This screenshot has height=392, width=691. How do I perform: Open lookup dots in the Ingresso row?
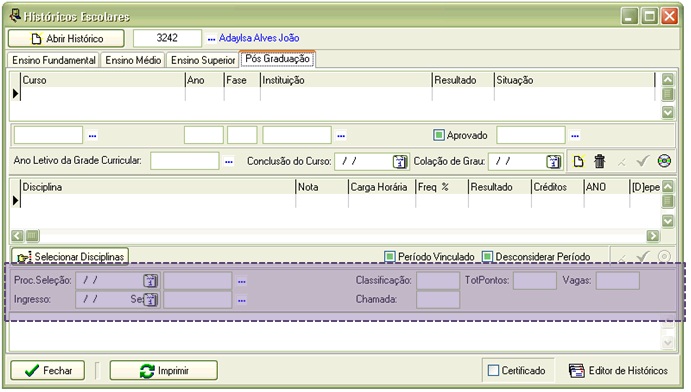click(241, 300)
